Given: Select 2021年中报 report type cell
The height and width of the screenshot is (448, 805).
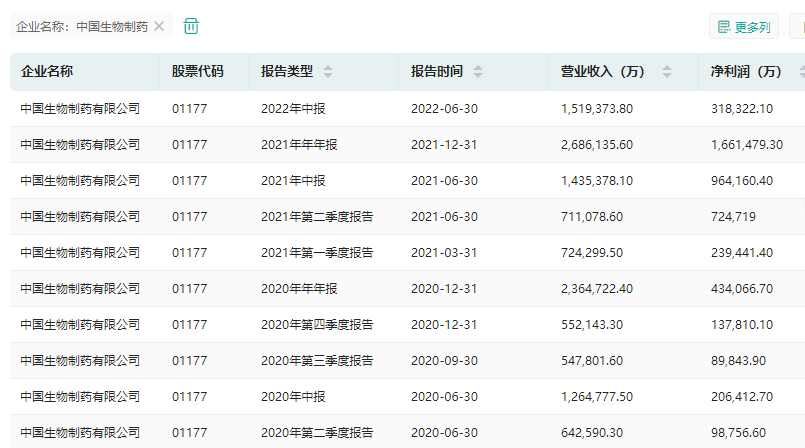Looking at the screenshot, I should 293,181.
